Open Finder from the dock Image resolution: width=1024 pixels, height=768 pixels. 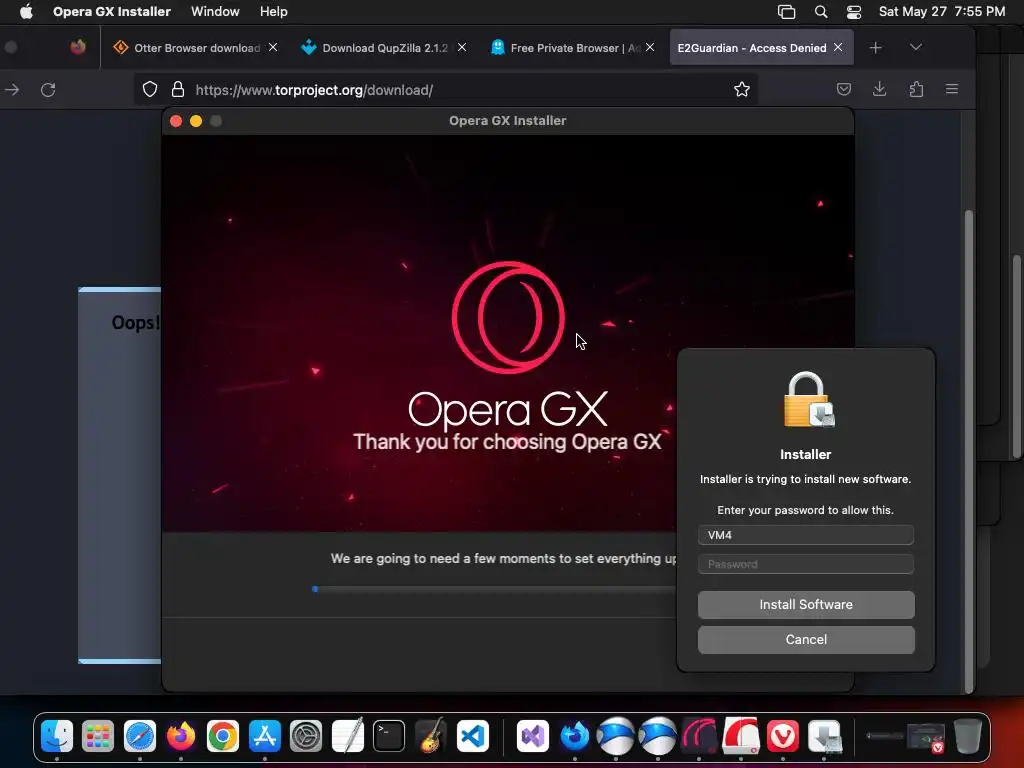coord(57,736)
